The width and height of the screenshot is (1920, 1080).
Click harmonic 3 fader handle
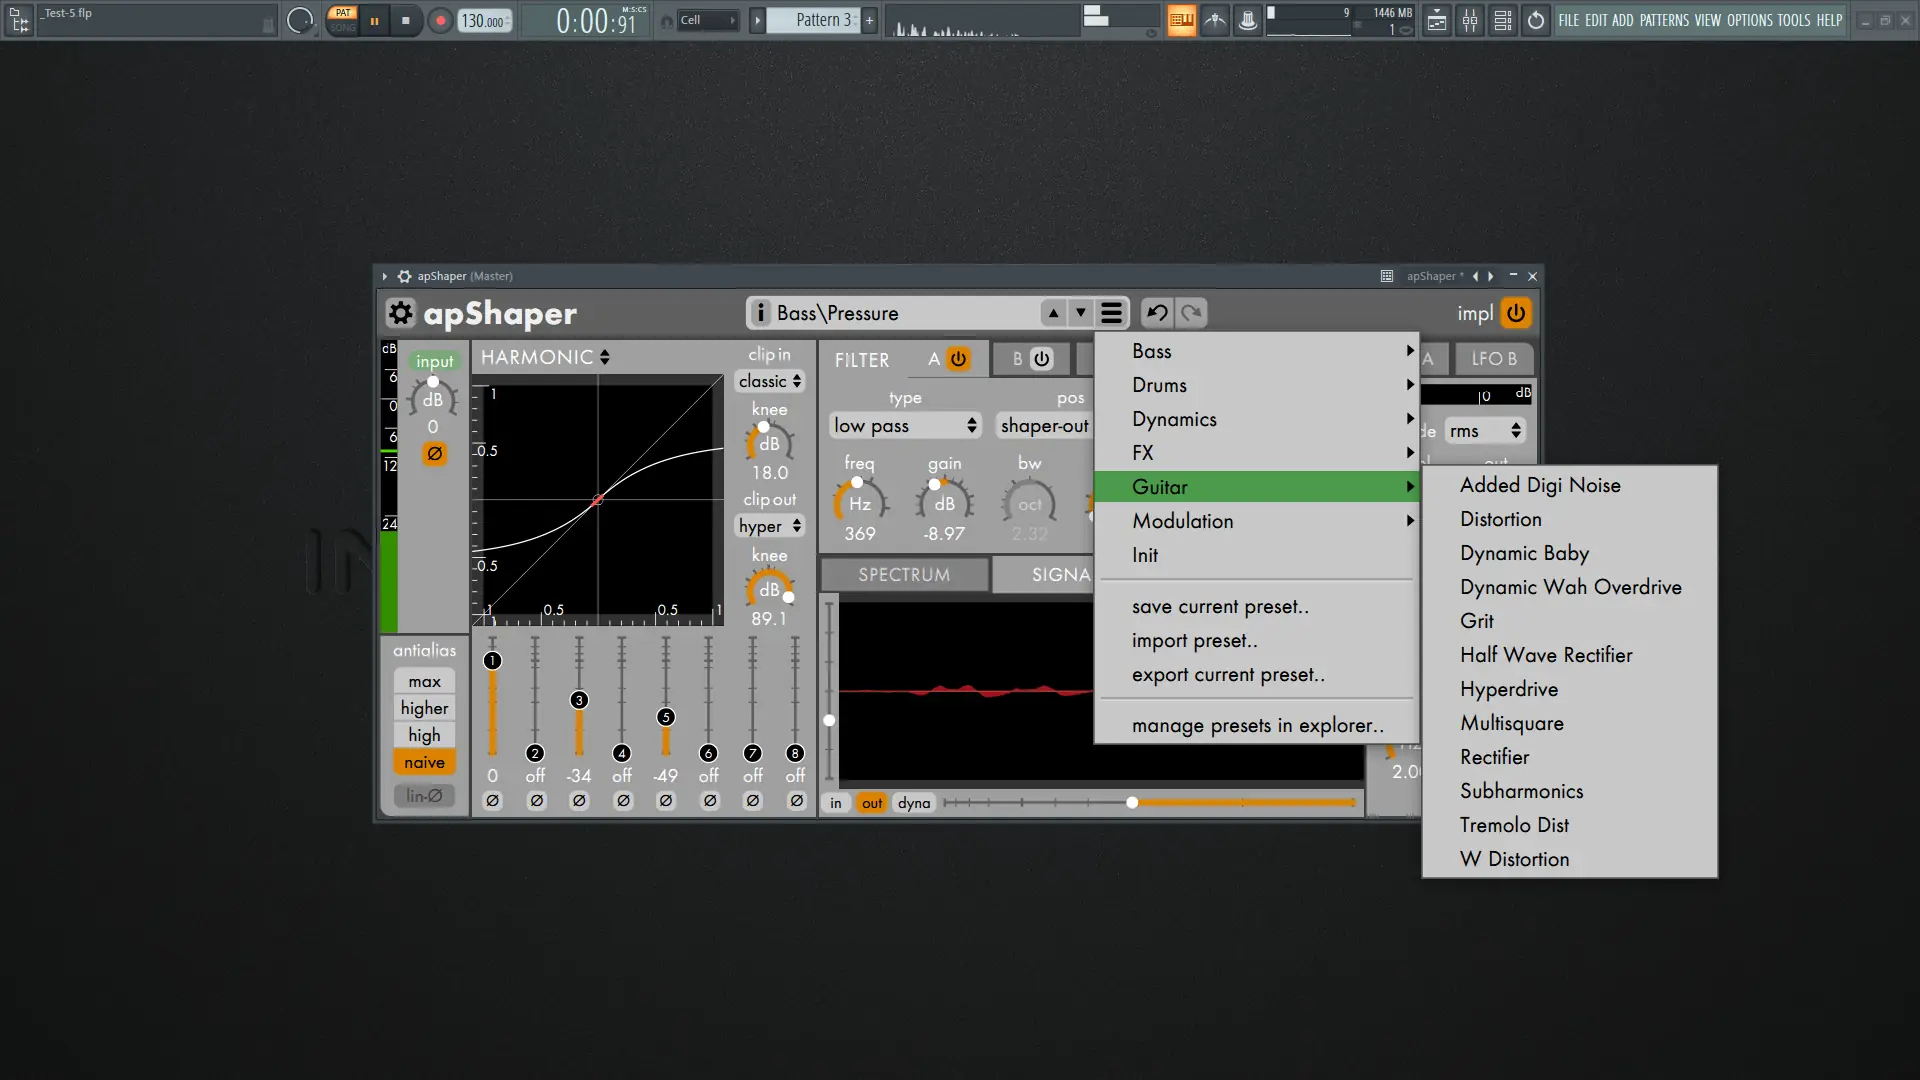point(579,700)
